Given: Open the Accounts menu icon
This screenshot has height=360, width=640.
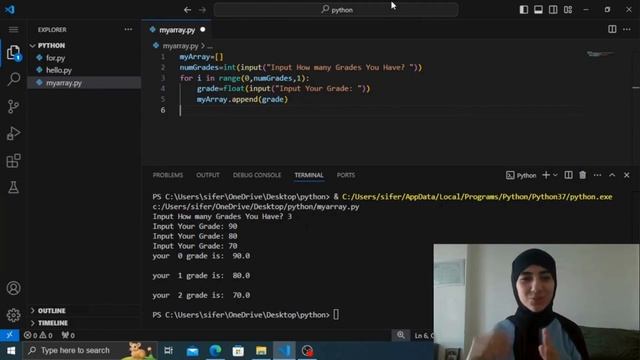Looking at the screenshot, I should click(13, 288).
